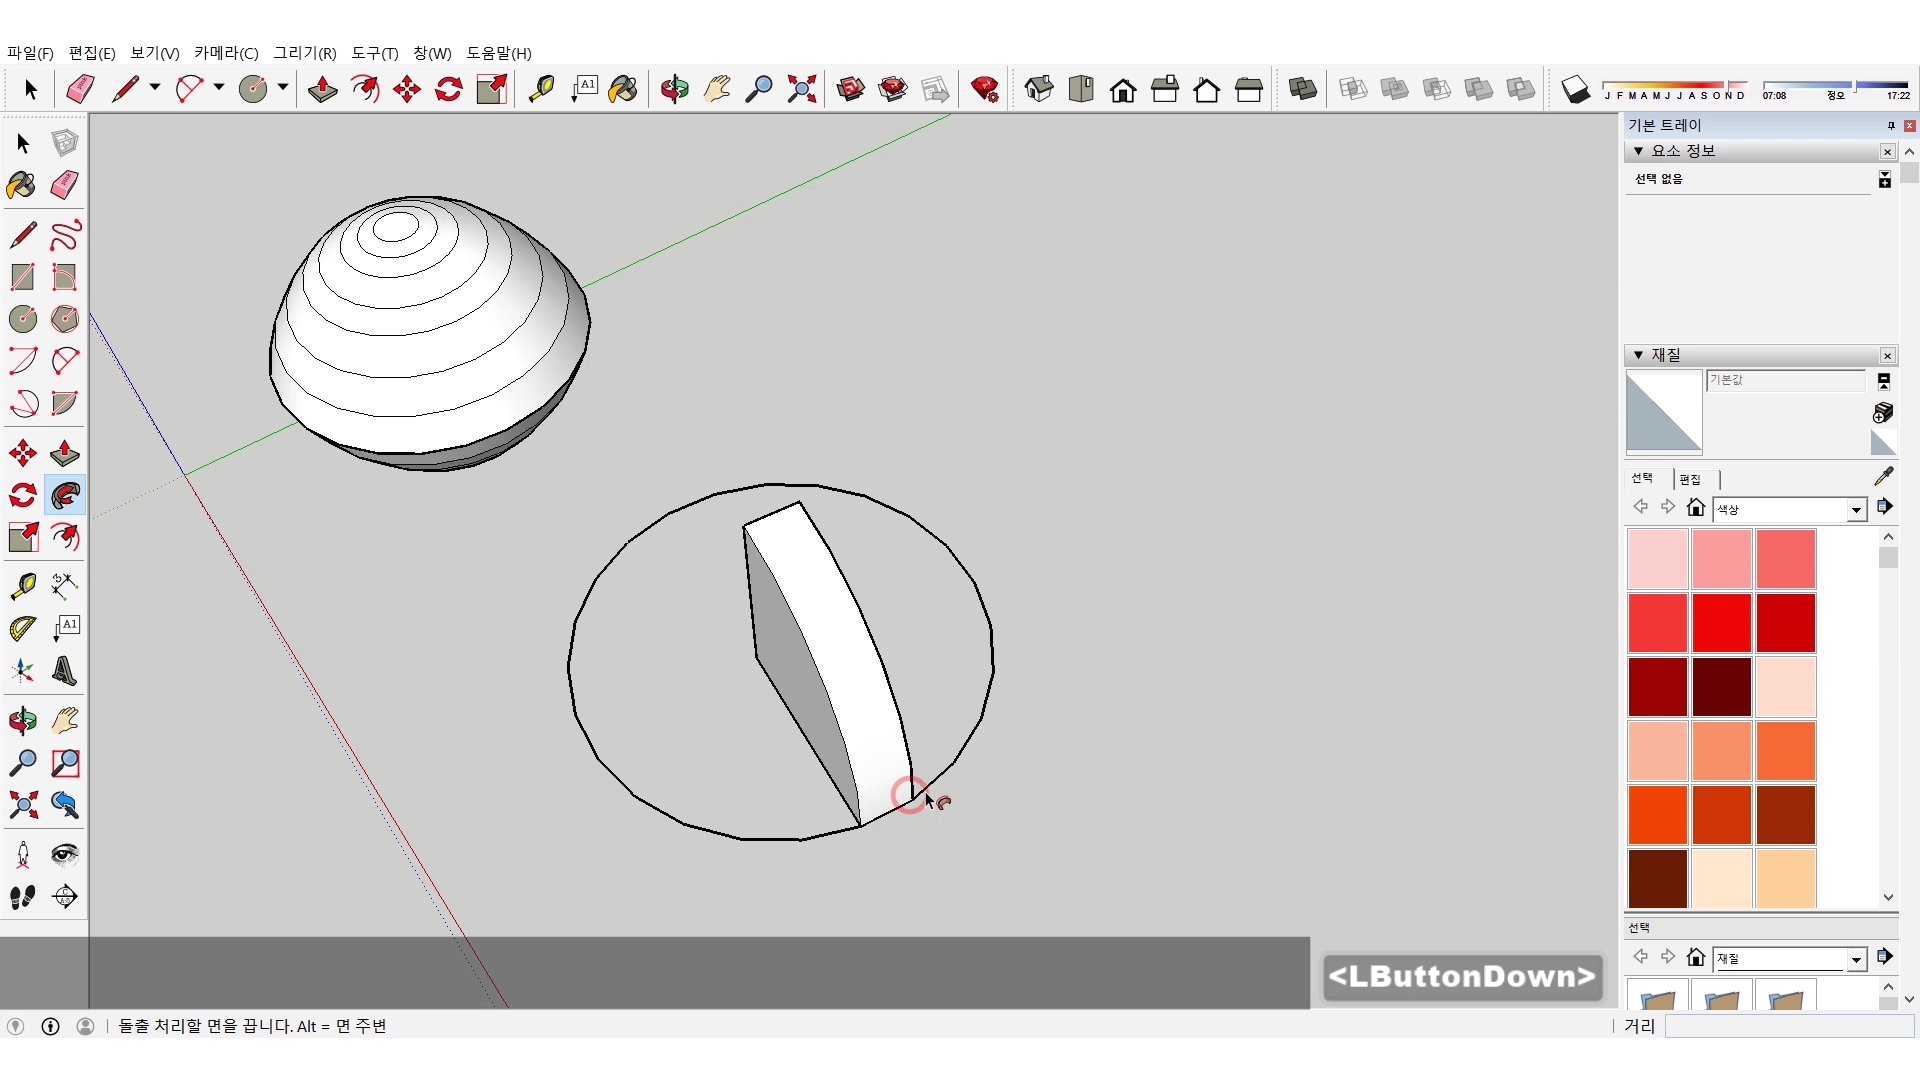Select the Paint Bucket tool
This screenshot has width=1920, height=1080.
(x=22, y=185)
